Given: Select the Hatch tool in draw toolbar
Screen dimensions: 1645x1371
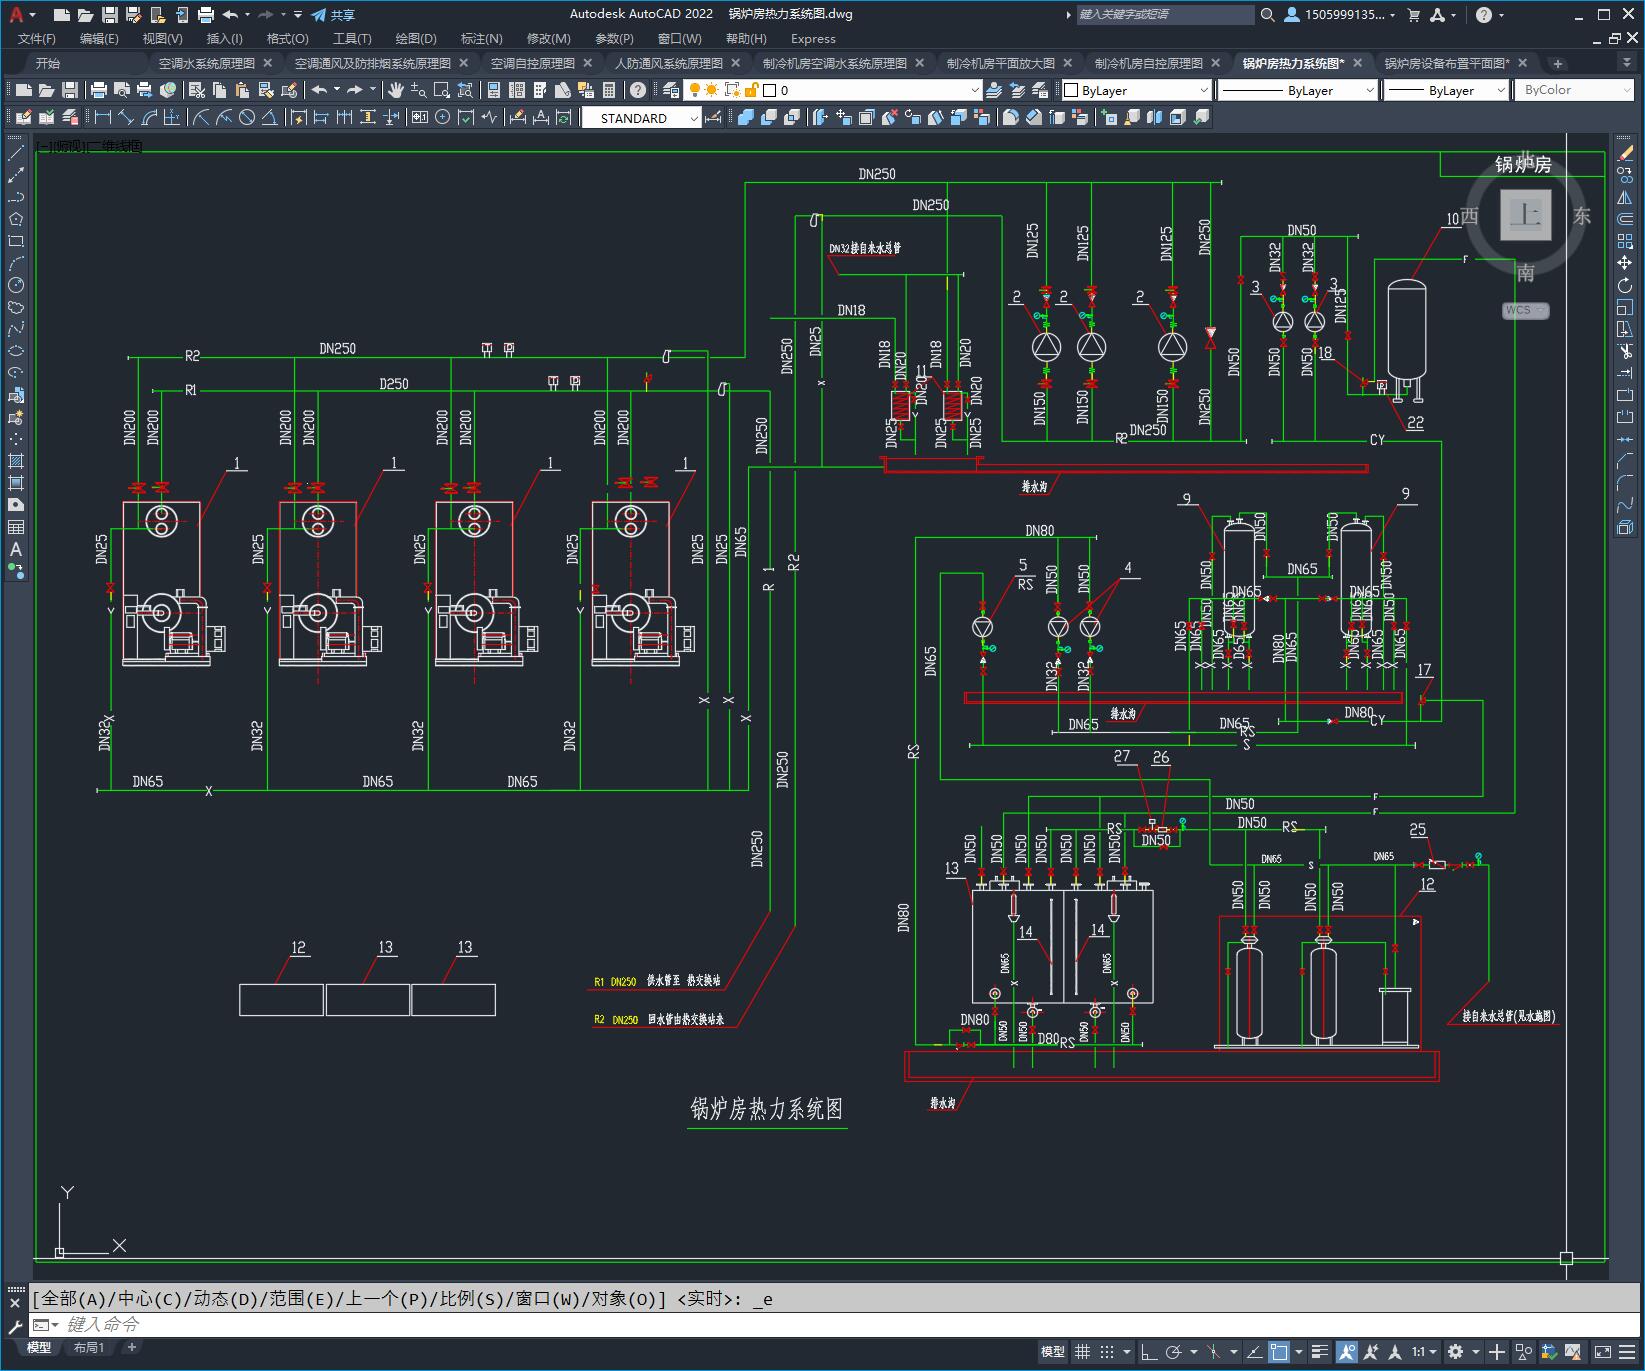Looking at the screenshot, I should [16, 461].
